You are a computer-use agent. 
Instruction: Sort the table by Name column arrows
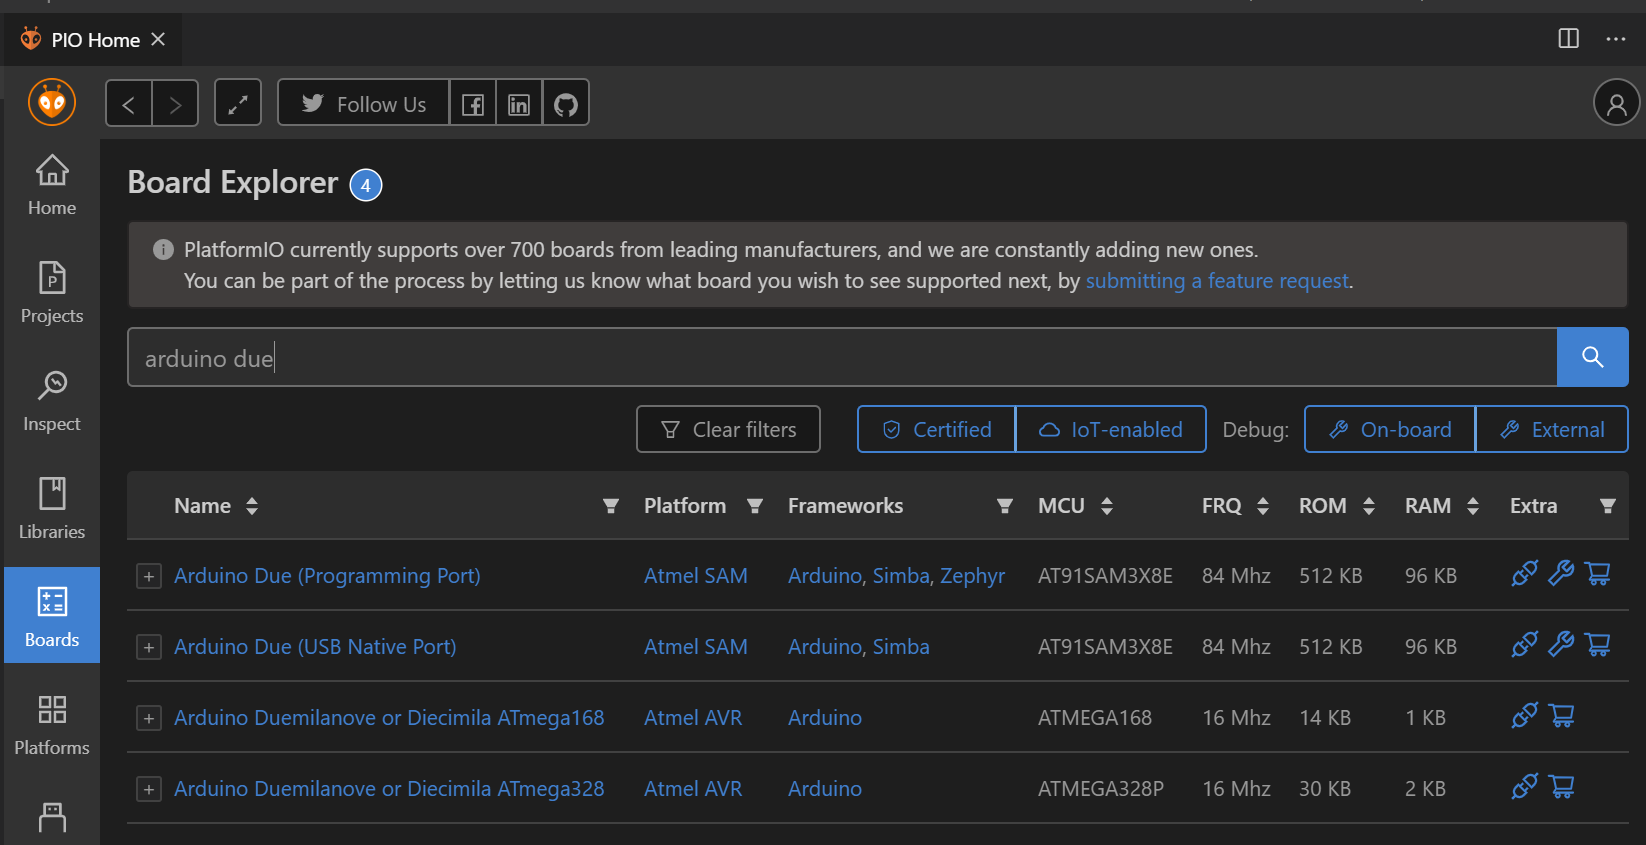pos(252,506)
